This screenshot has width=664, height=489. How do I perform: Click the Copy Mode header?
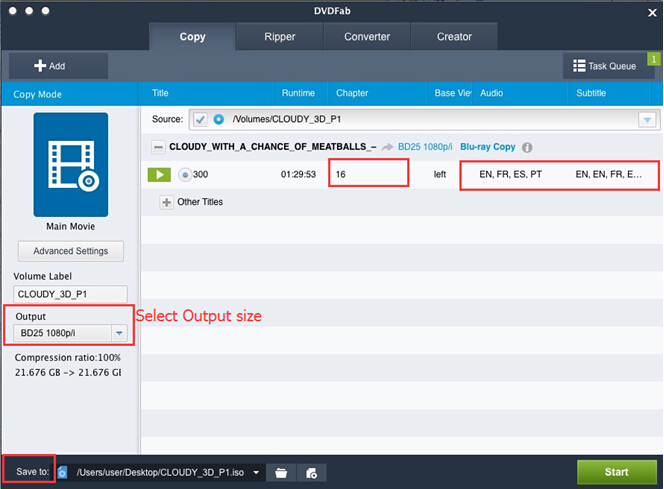pyautogui.click(x=37, y=94)
